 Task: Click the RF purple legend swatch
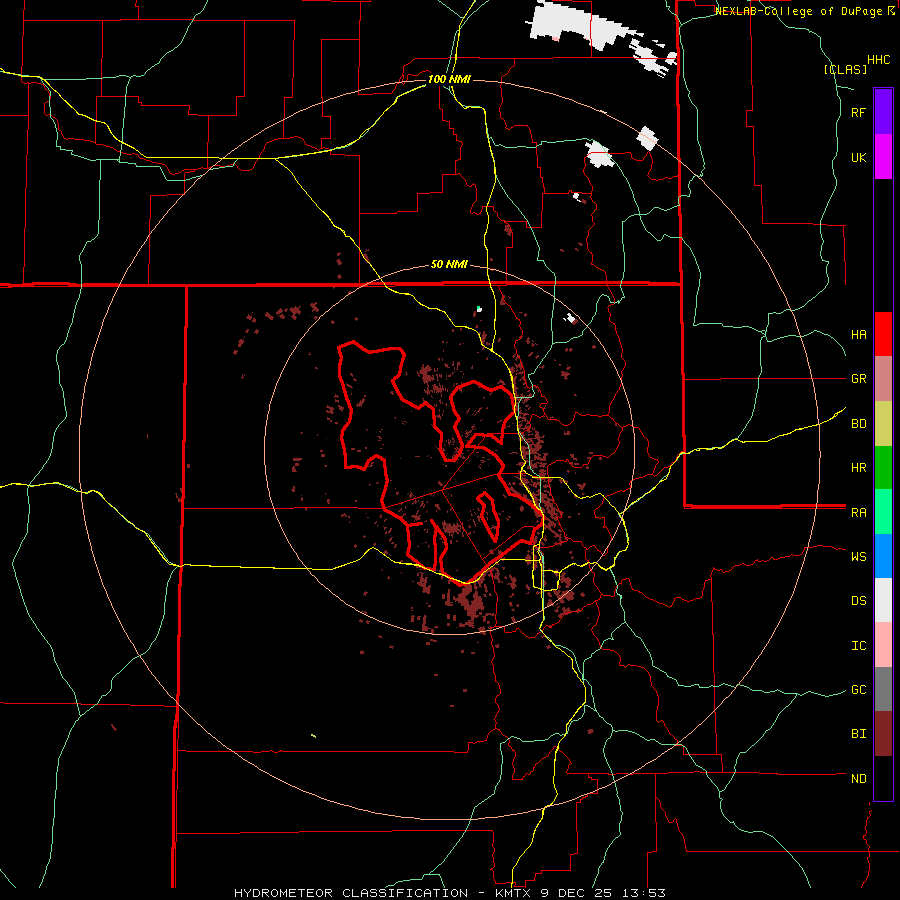883,112
